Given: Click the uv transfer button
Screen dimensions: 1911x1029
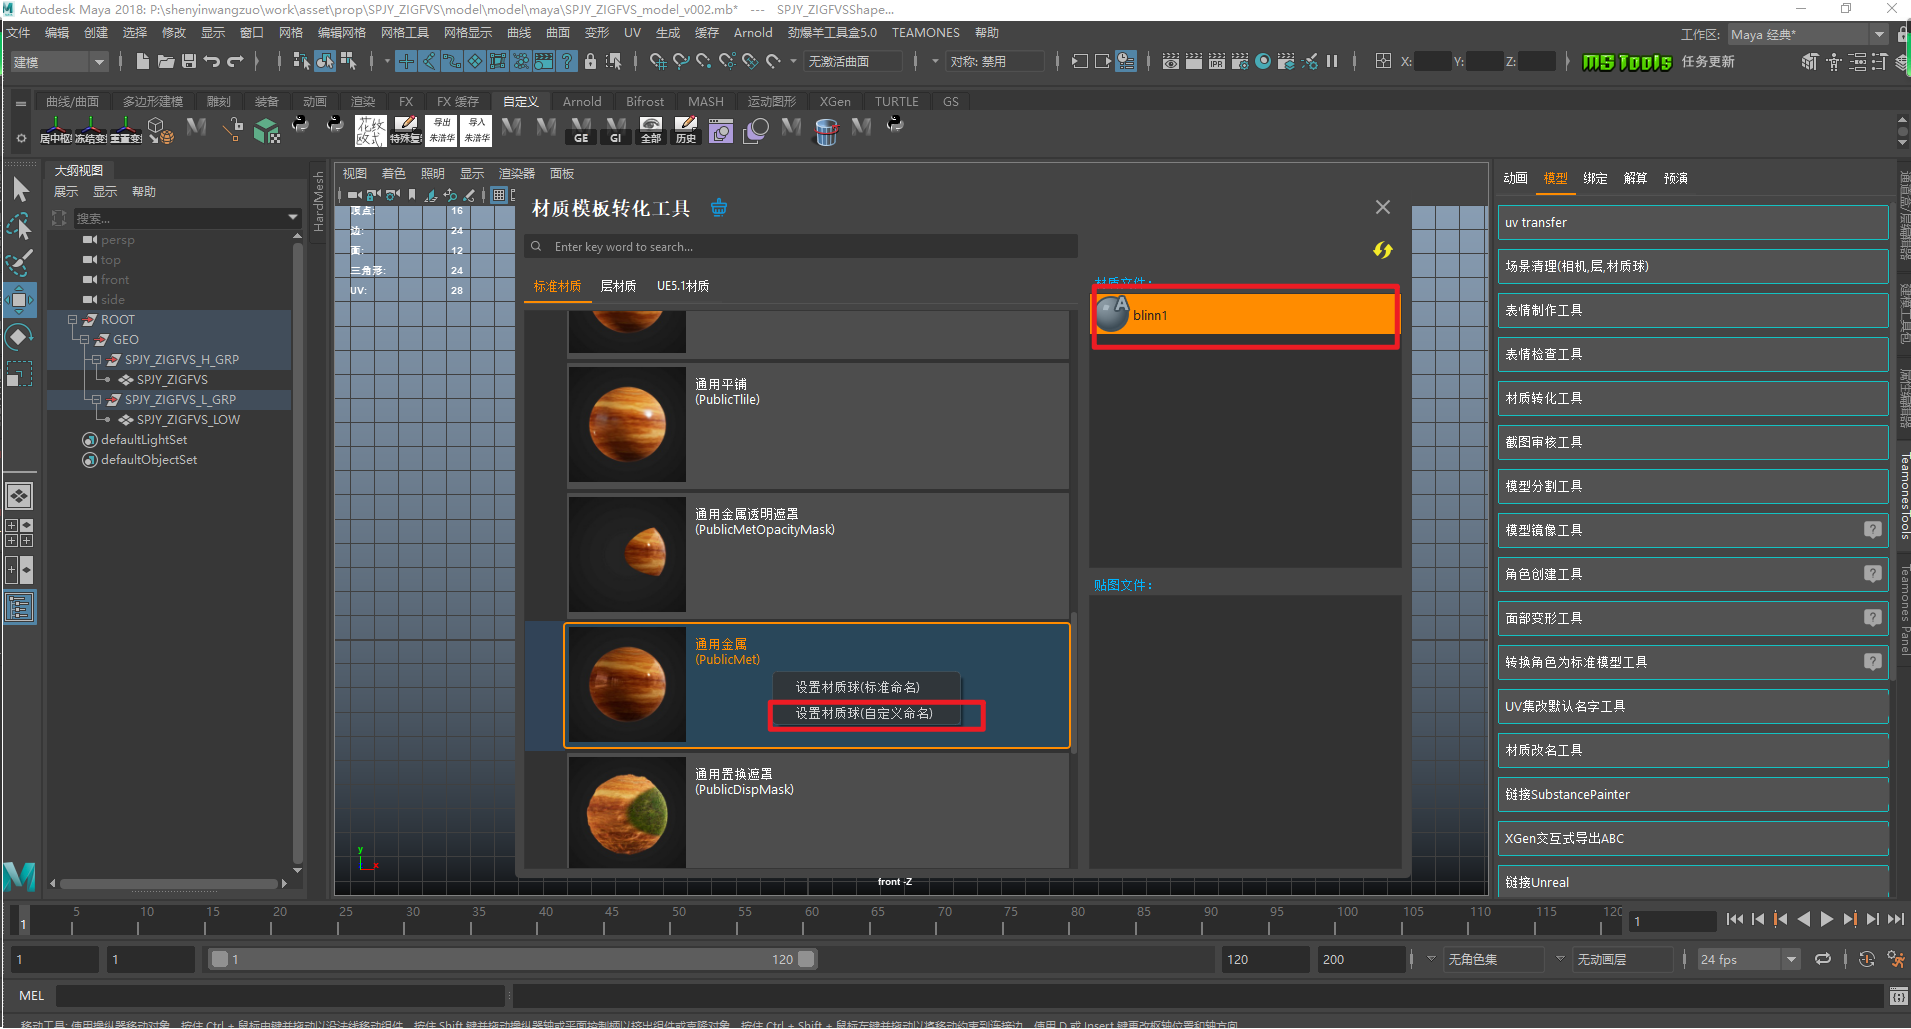Looking at the screenshot, I should click(x=1692, y=223).
